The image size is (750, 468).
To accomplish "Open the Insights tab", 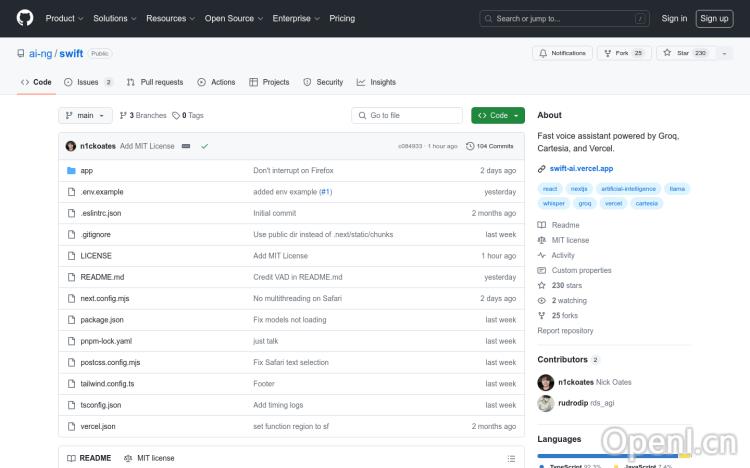I will point(376,82).
